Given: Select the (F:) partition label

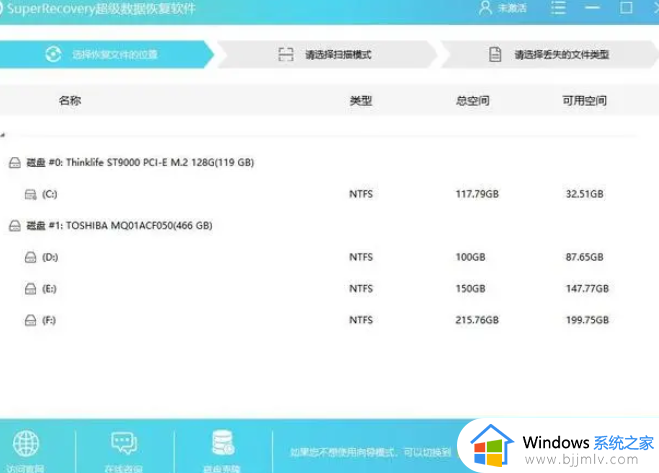Looking at the screenshot, I should tap(49, 320).
